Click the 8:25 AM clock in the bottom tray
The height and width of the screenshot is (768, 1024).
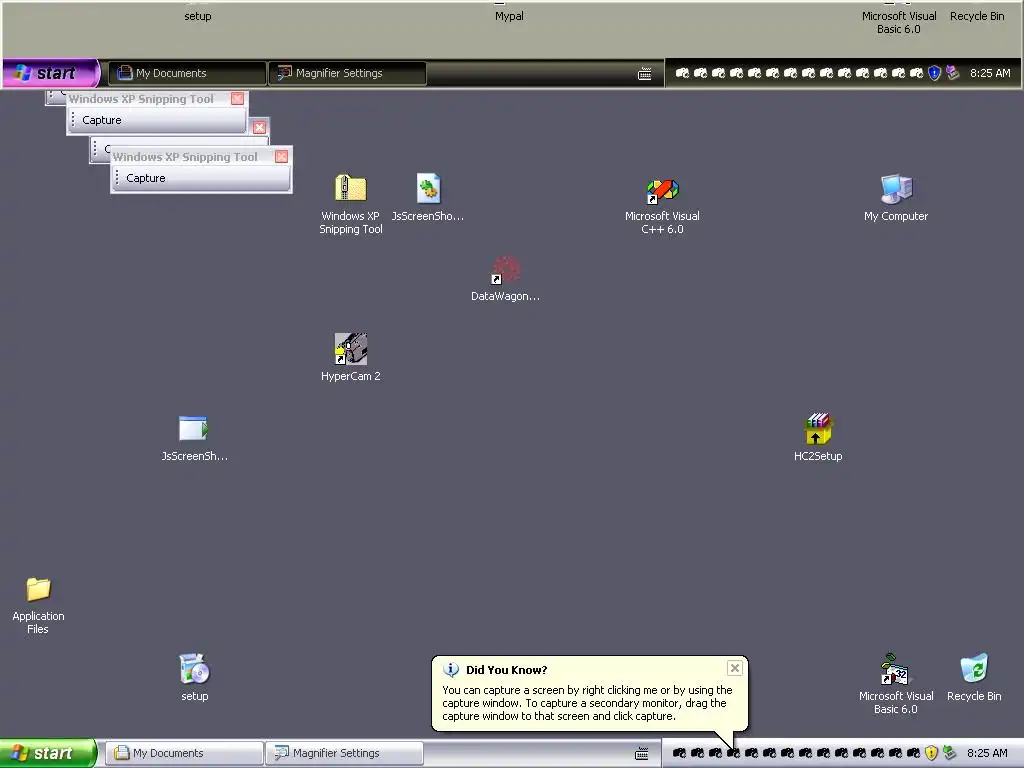987,753
